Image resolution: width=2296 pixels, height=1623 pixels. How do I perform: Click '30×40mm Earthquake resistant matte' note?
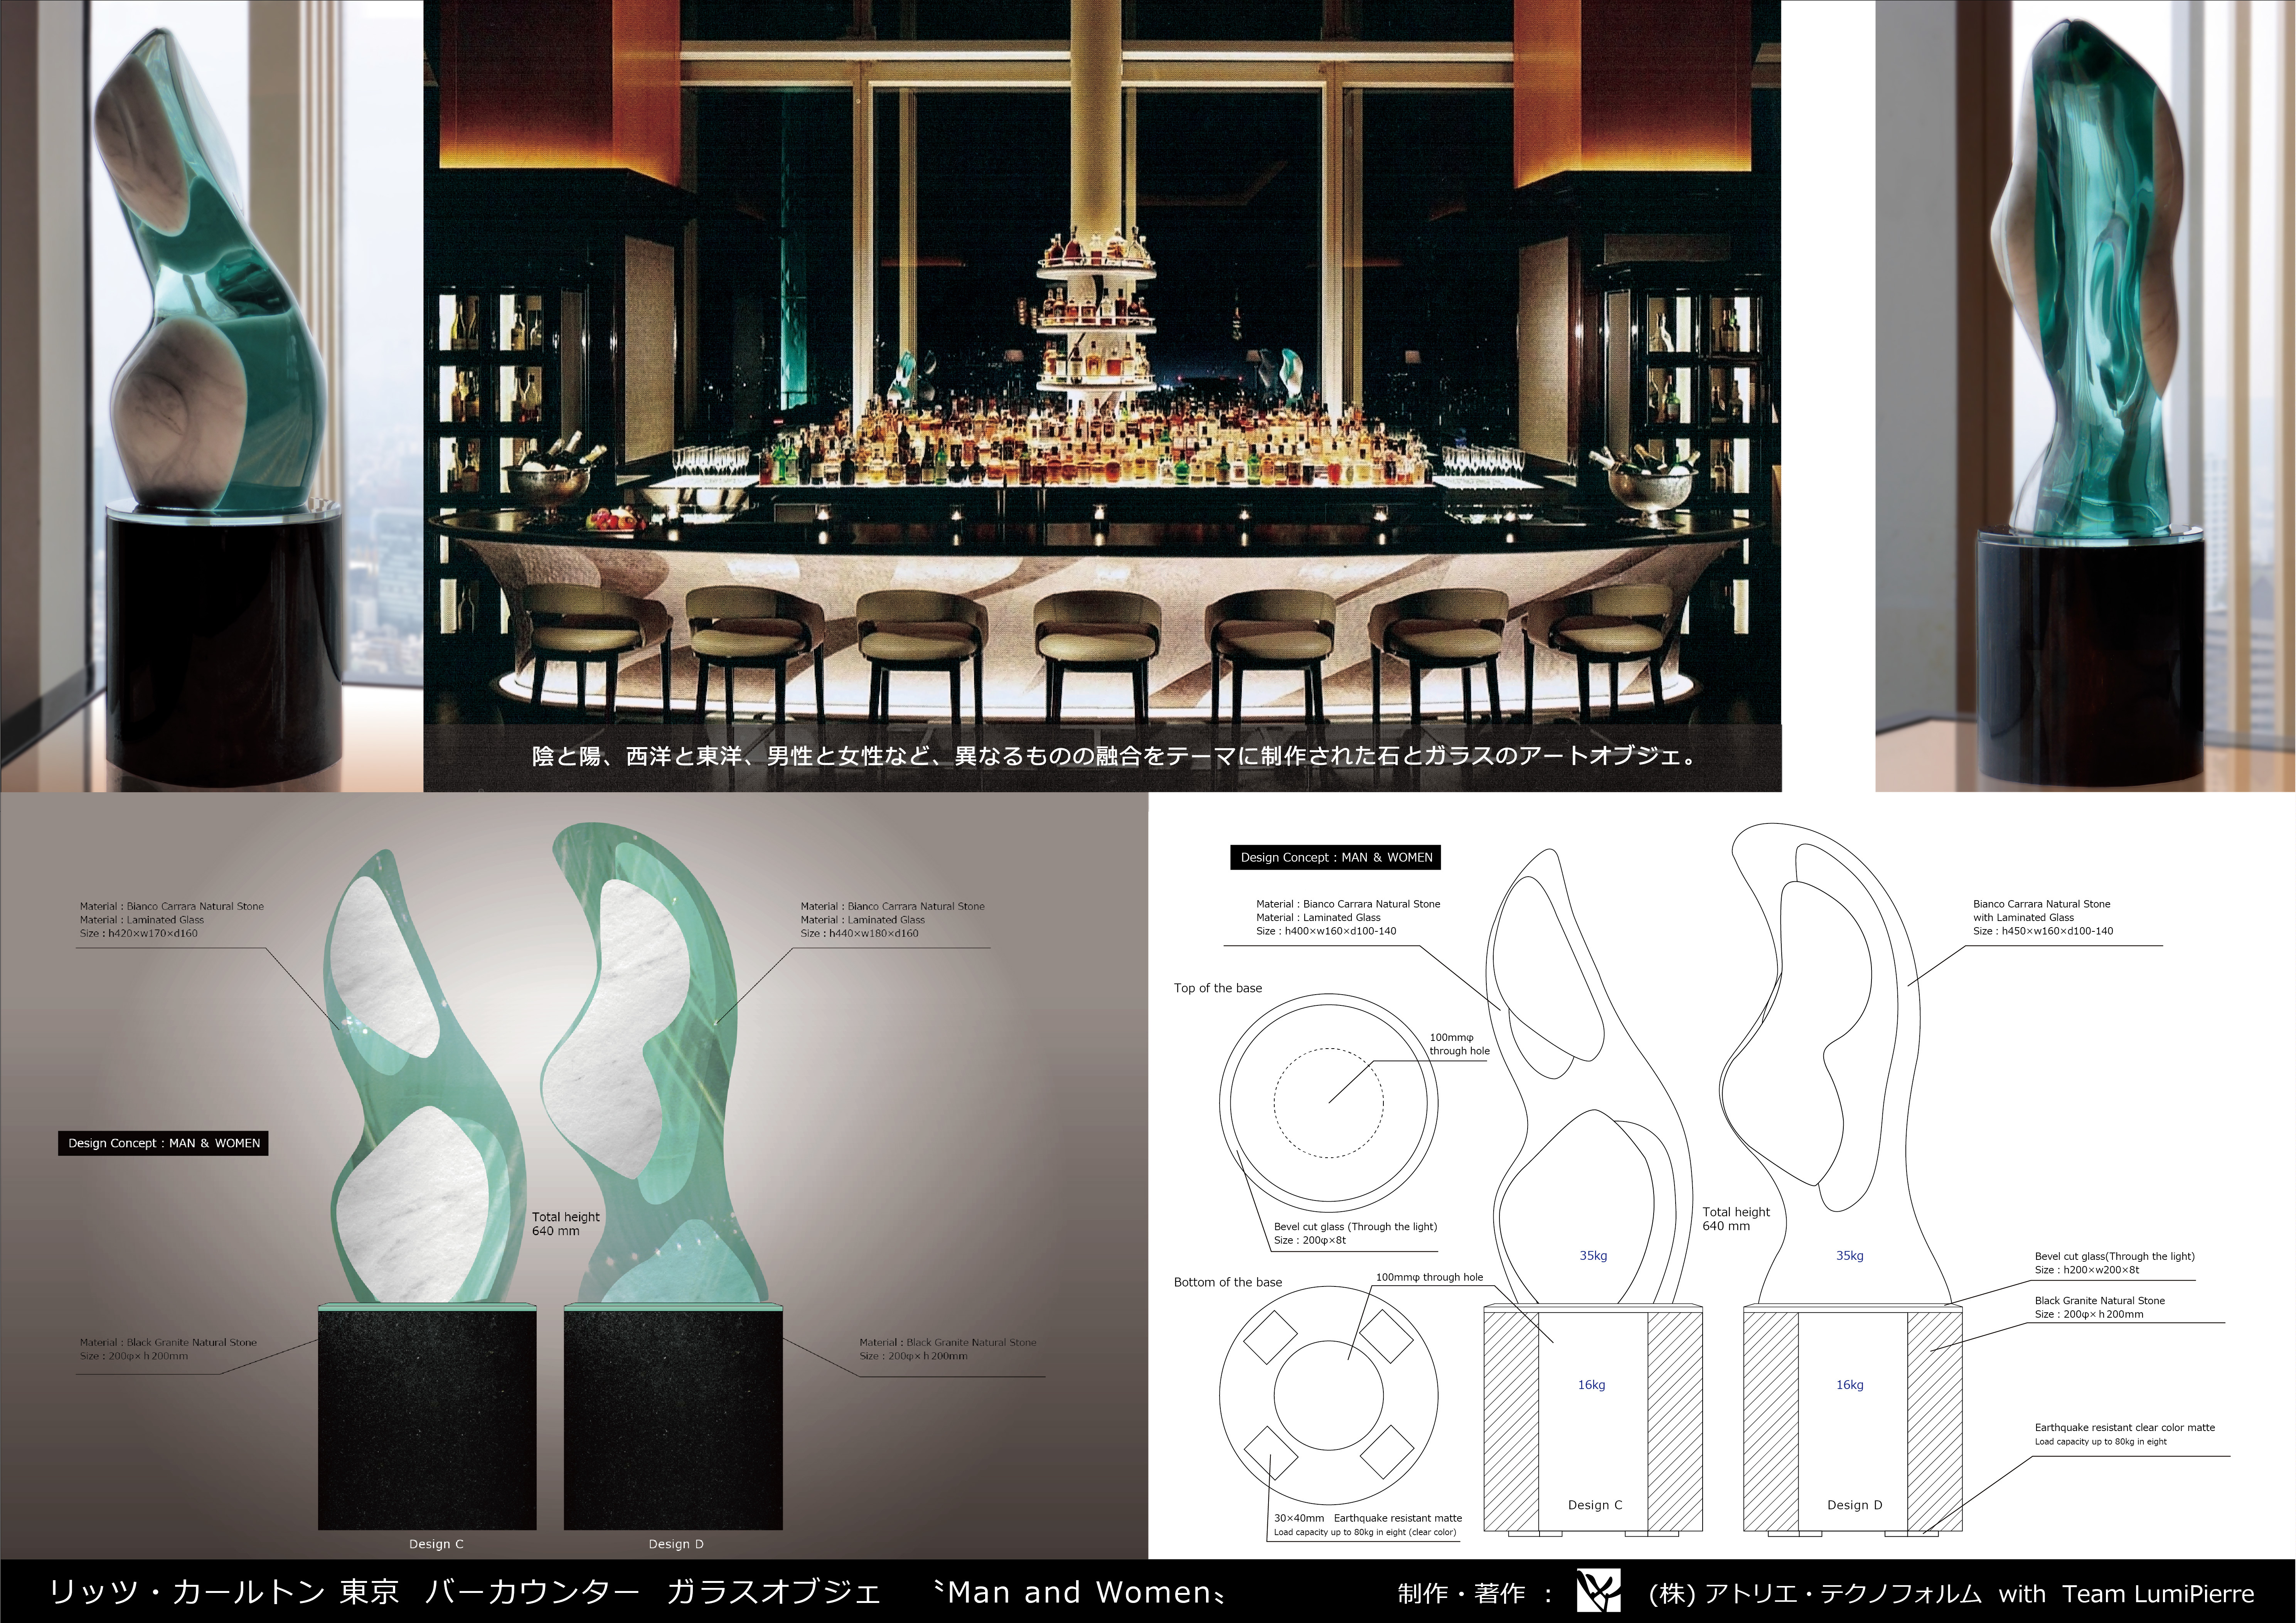[x=1368, y=1518]
